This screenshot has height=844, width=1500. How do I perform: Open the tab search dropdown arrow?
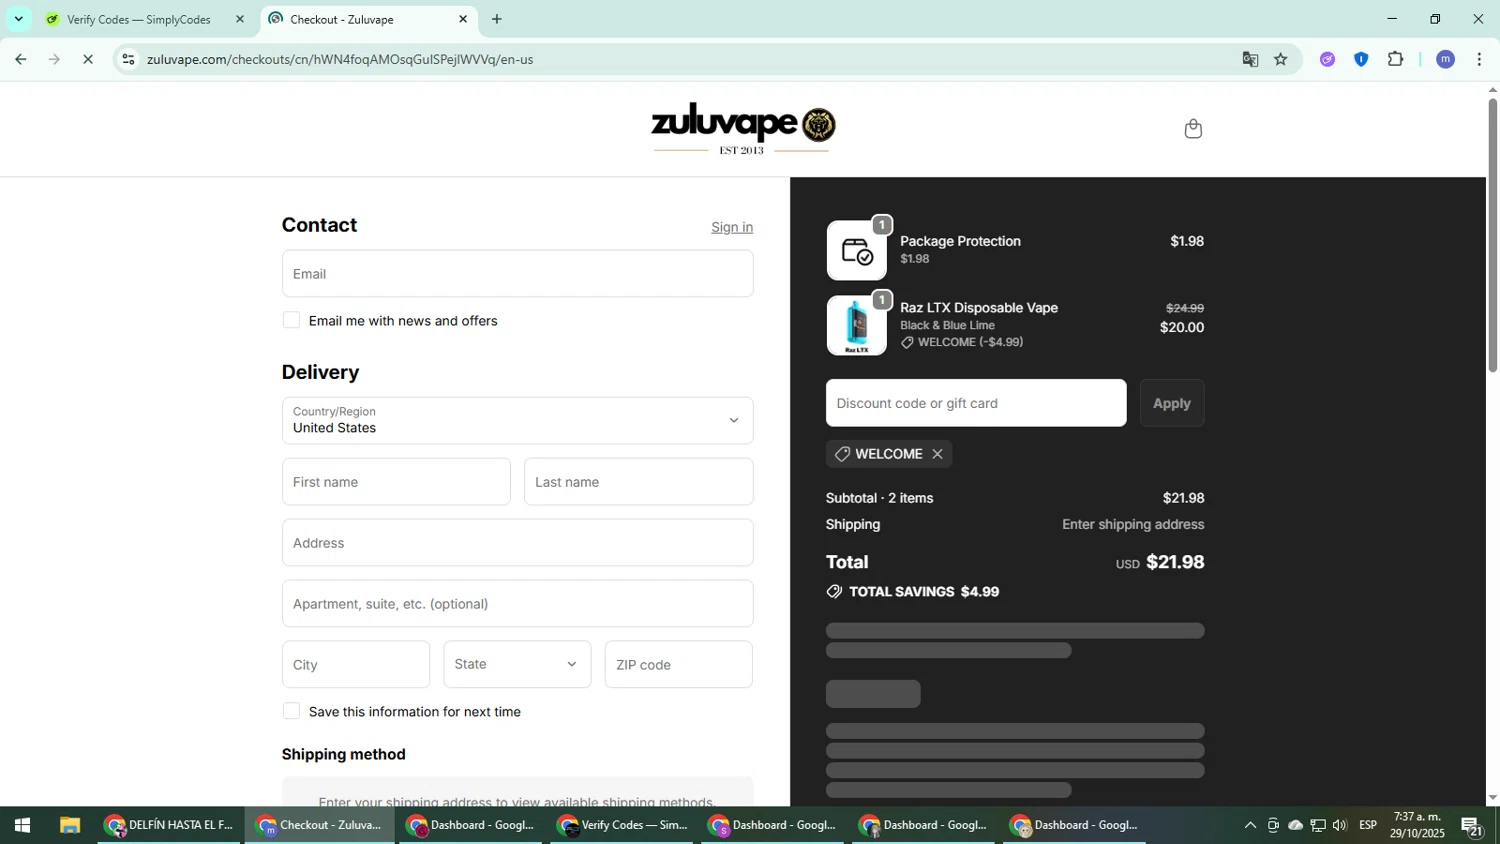point(18,19)
